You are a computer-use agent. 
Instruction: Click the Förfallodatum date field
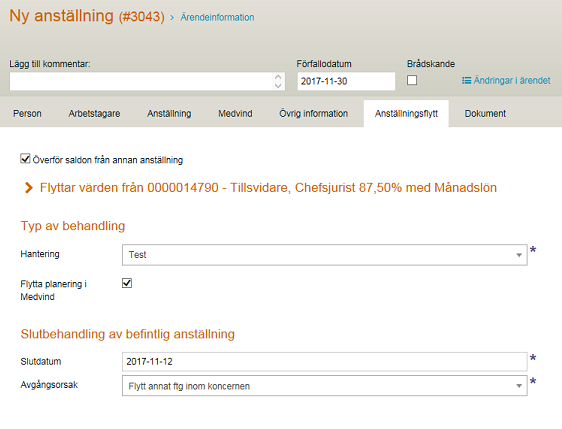[x=346, y=81]
